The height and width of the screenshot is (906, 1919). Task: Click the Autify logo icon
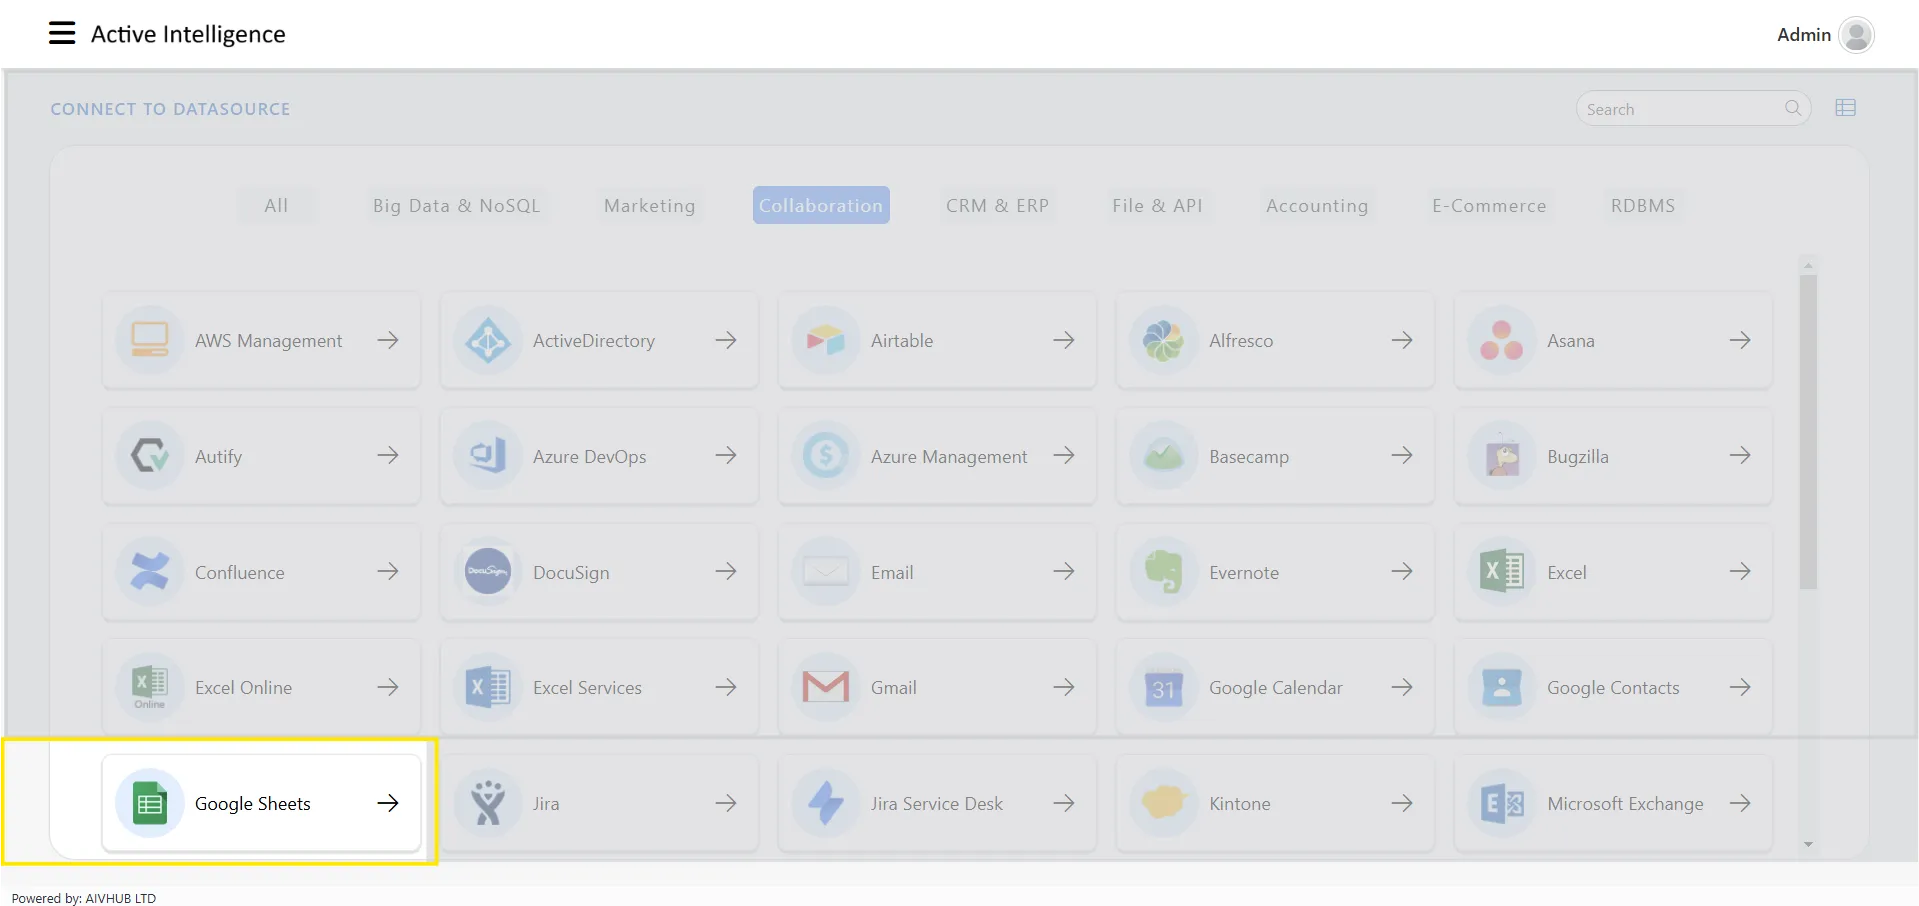click(150, 456)
